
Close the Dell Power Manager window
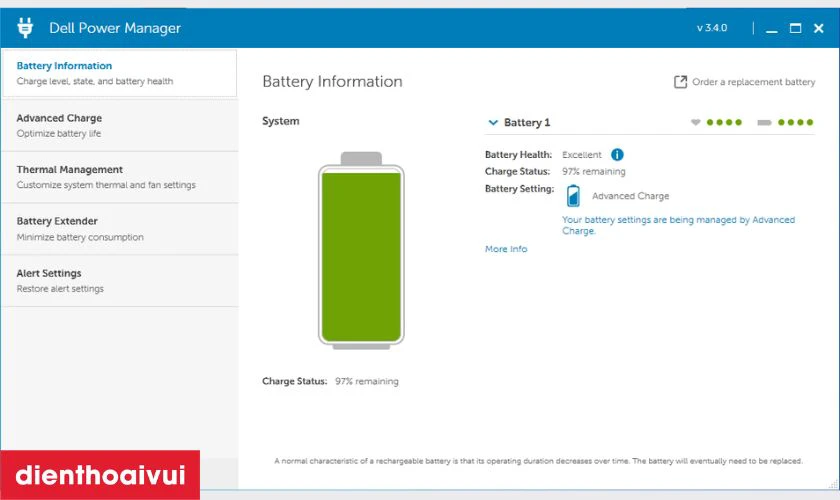(819, 28)
